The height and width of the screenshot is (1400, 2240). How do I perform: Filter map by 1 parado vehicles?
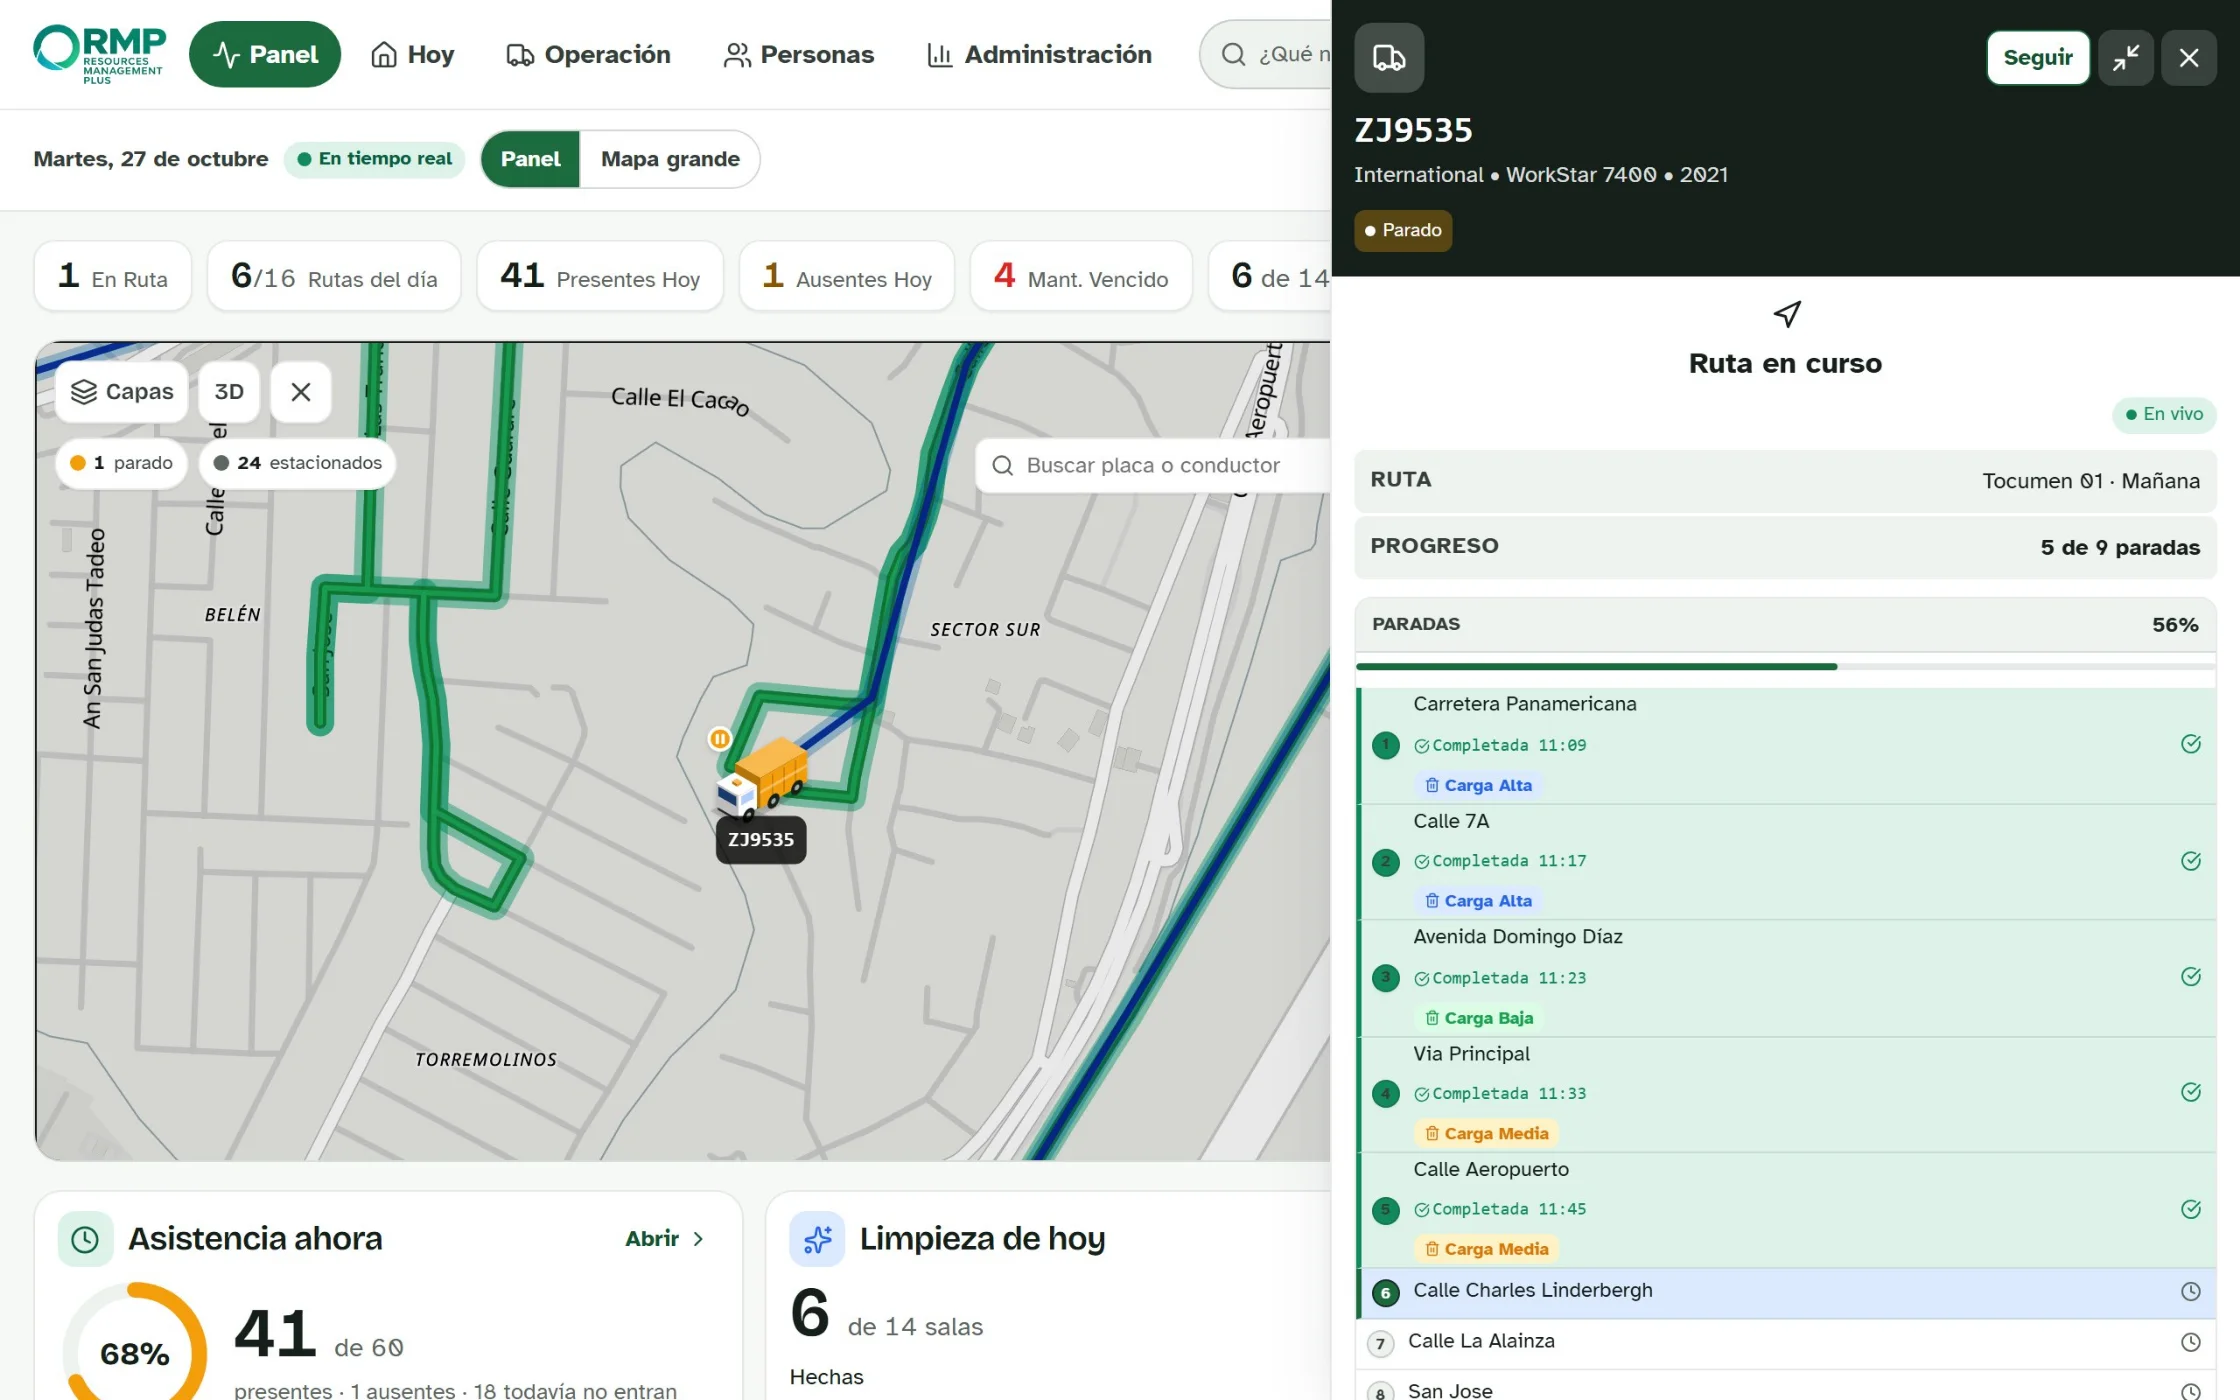coord(121,463)
